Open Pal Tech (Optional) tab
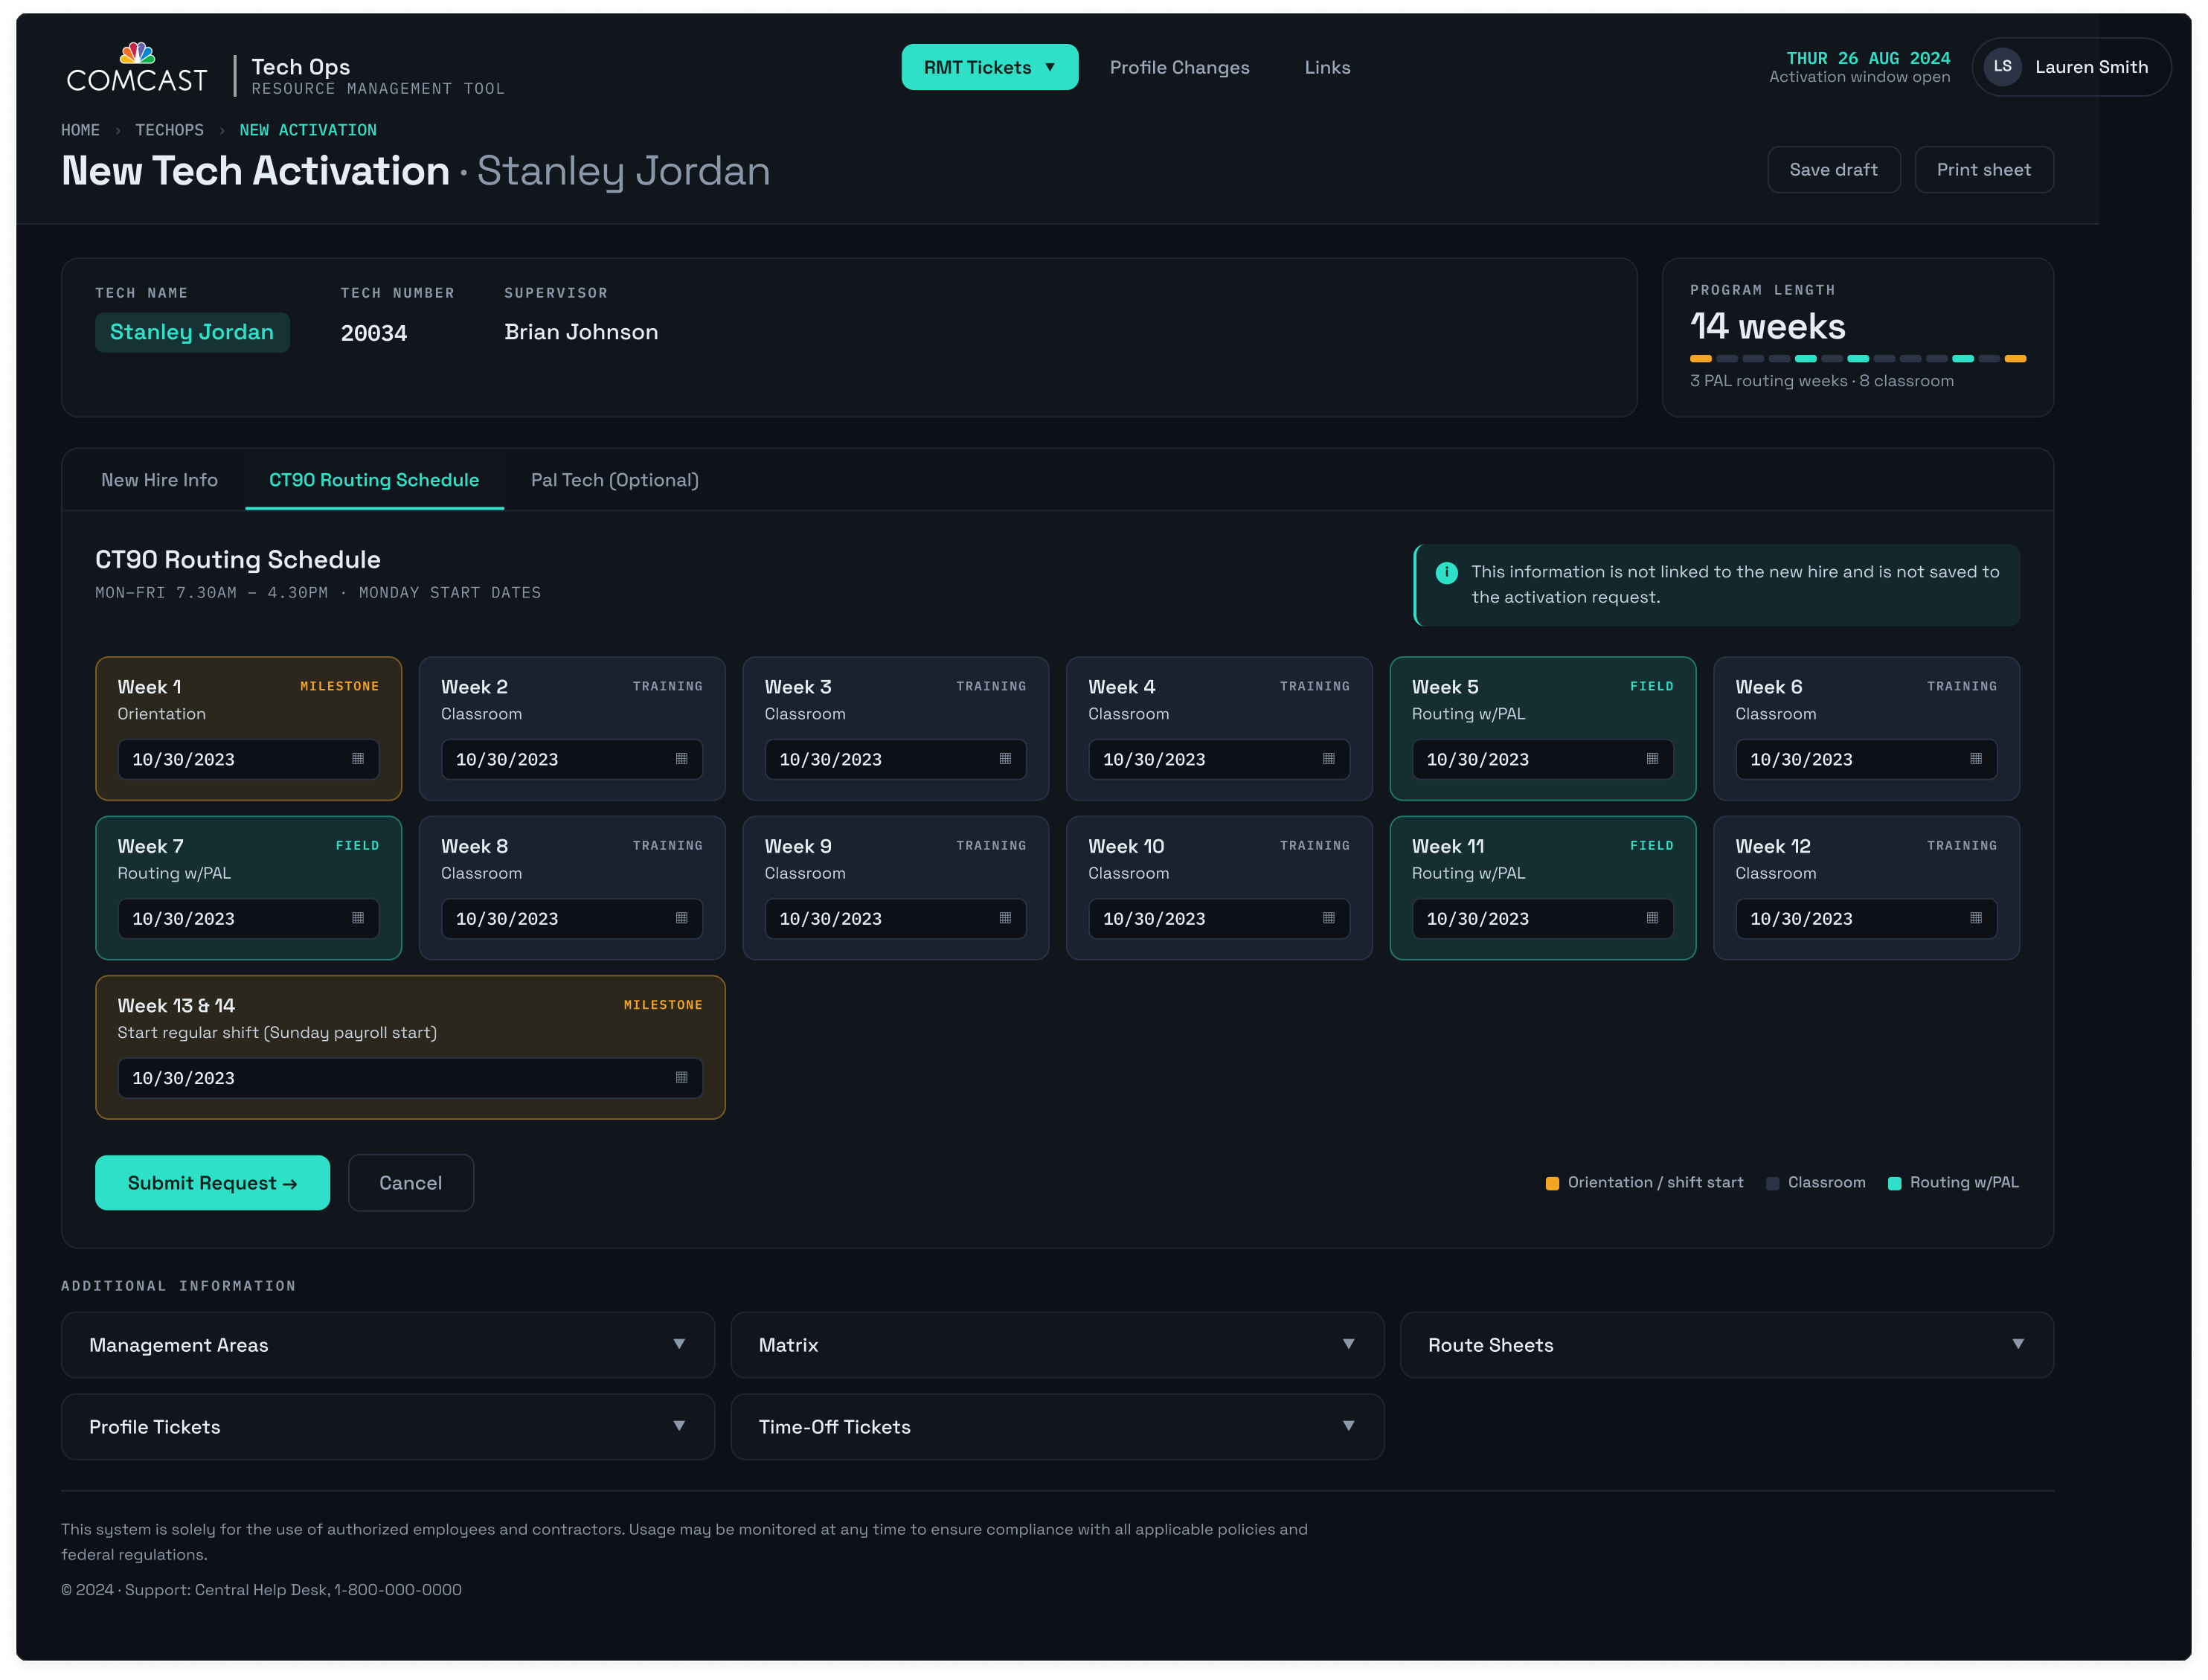Screen dimensions: 2208x1680 614,480
